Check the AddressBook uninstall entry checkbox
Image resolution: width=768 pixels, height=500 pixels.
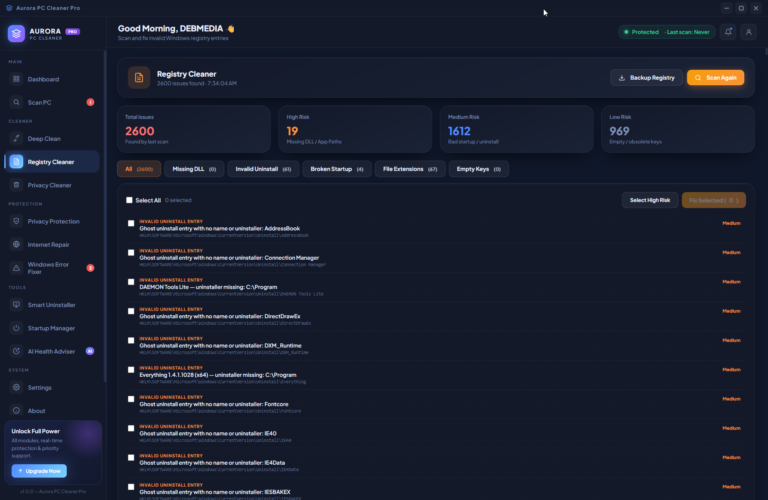pos(131,223)
